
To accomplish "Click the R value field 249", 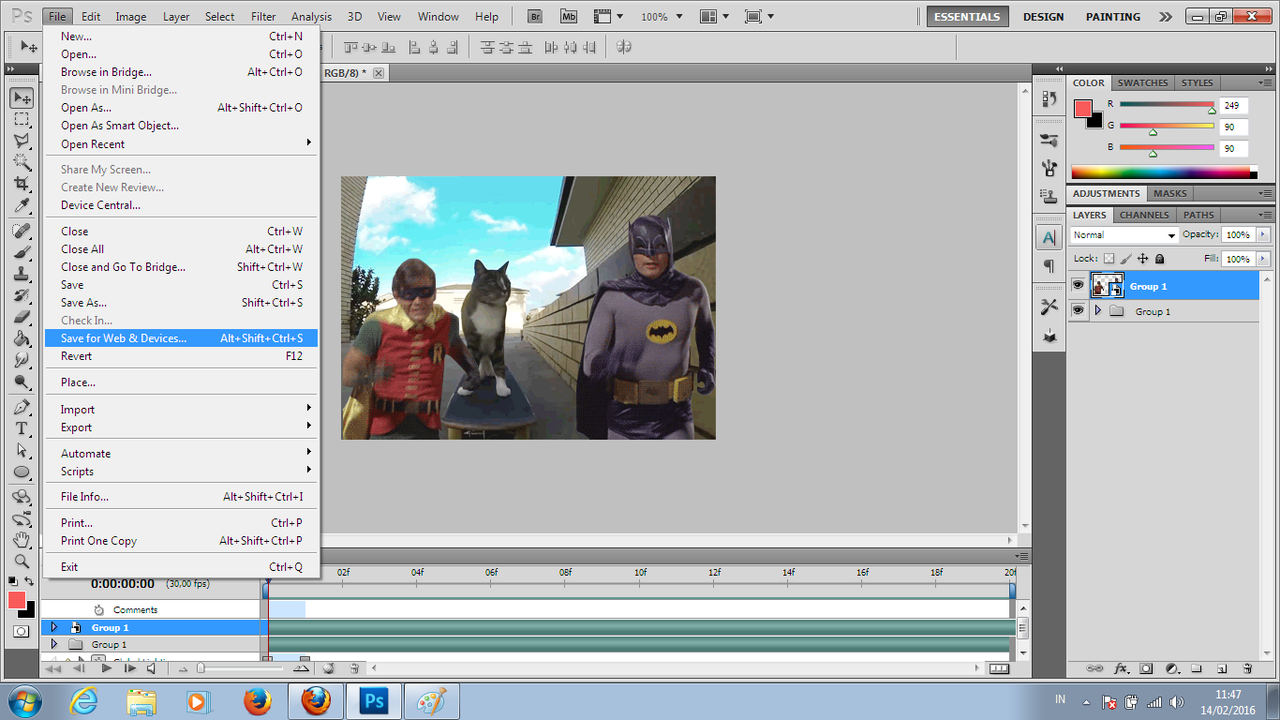I will pos(1234,105).
